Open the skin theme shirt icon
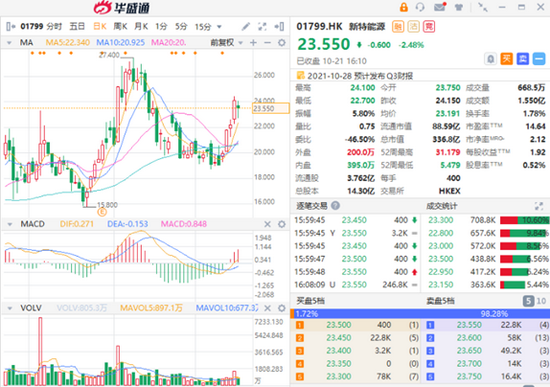Image resolution: width=550 pixels, height=387 pixels. tap(459, 7)
